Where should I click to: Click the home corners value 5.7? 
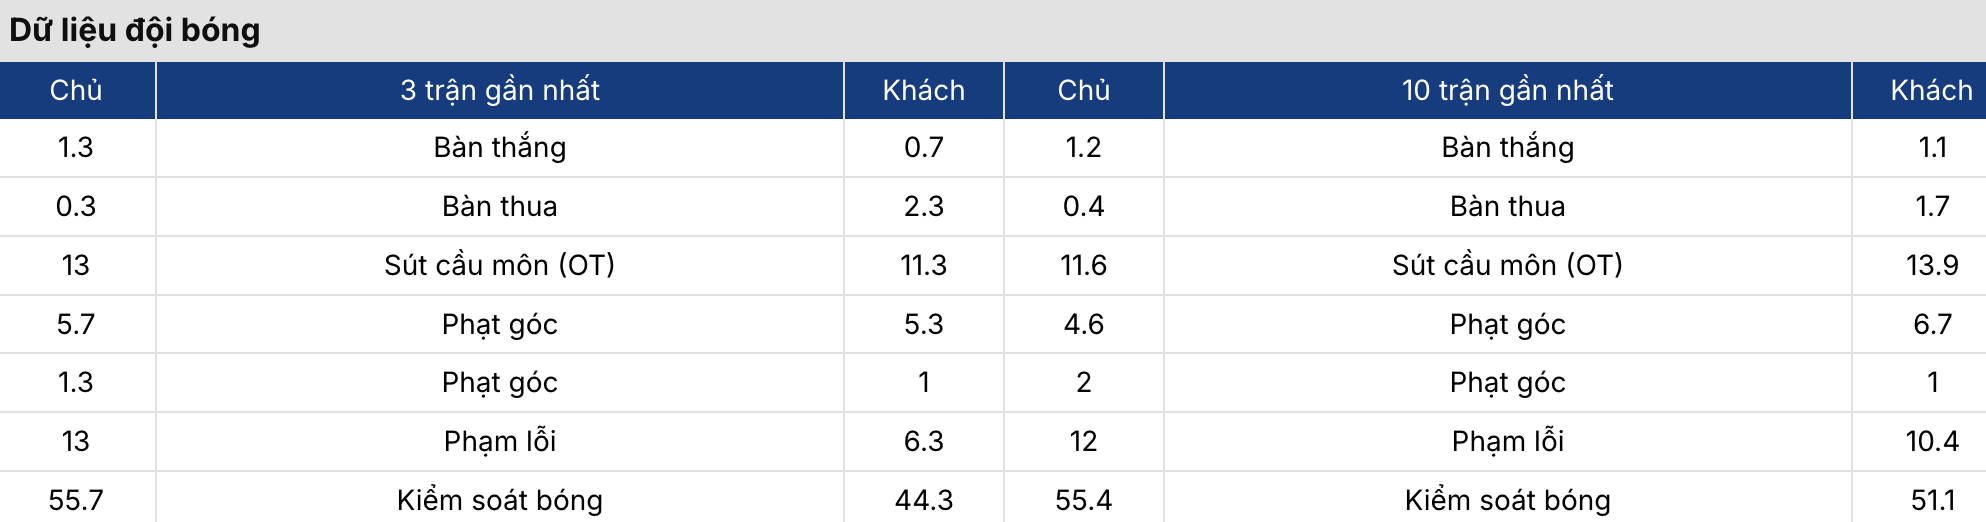coord(76,324)
